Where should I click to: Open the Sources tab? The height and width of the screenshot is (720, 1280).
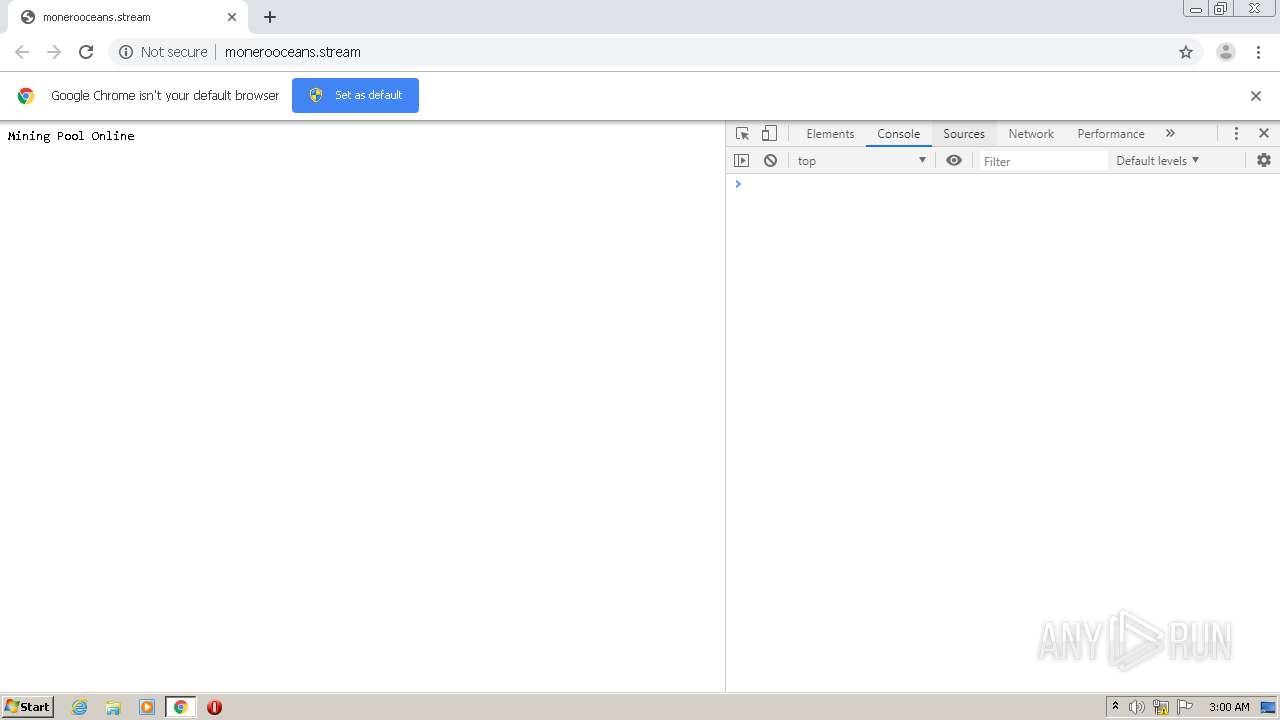(964, 134)
